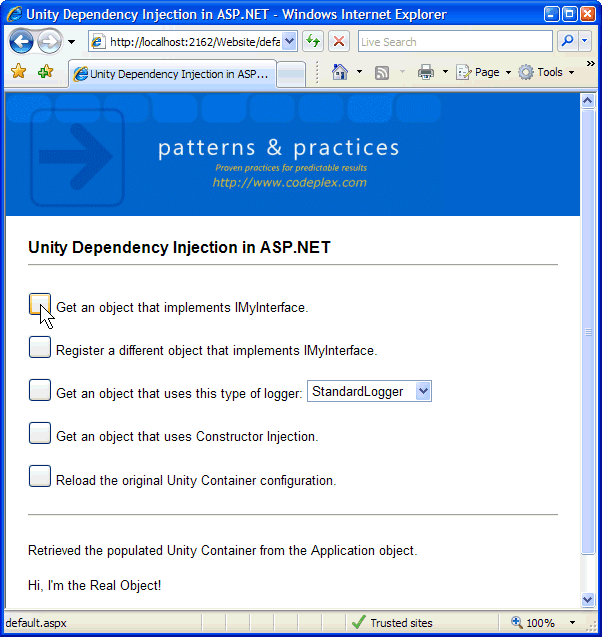The height and width of the screenshot is (637, 602).
Task: Run search with the magnifier icon
Action: click(567, 41)
